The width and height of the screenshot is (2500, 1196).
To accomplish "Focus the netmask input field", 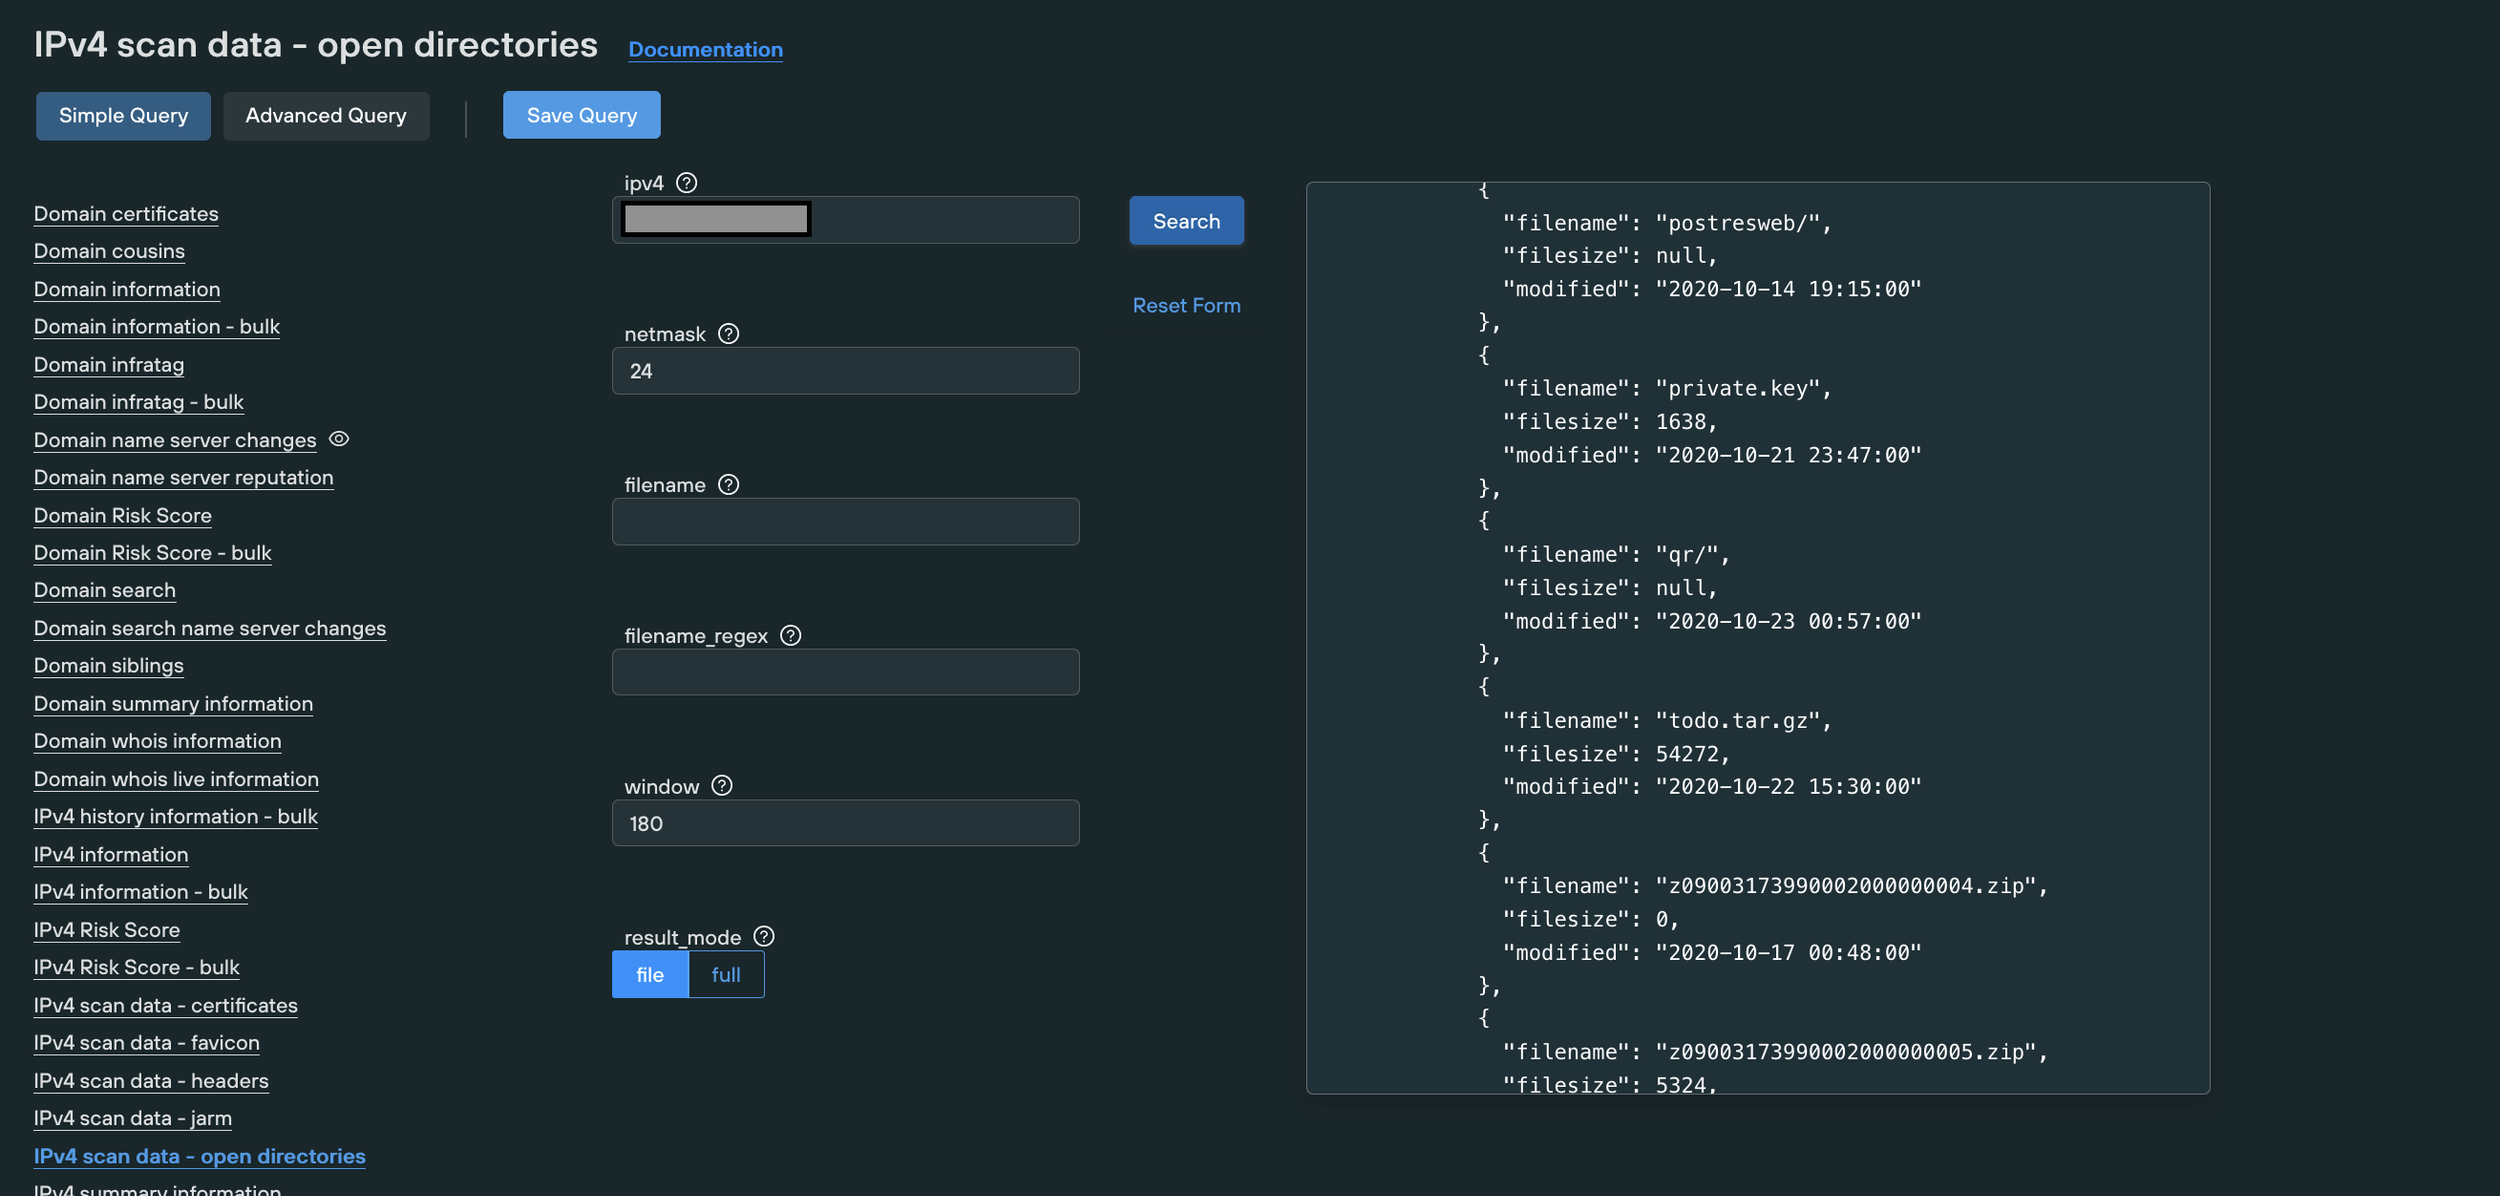I will [x=845, y=371].
